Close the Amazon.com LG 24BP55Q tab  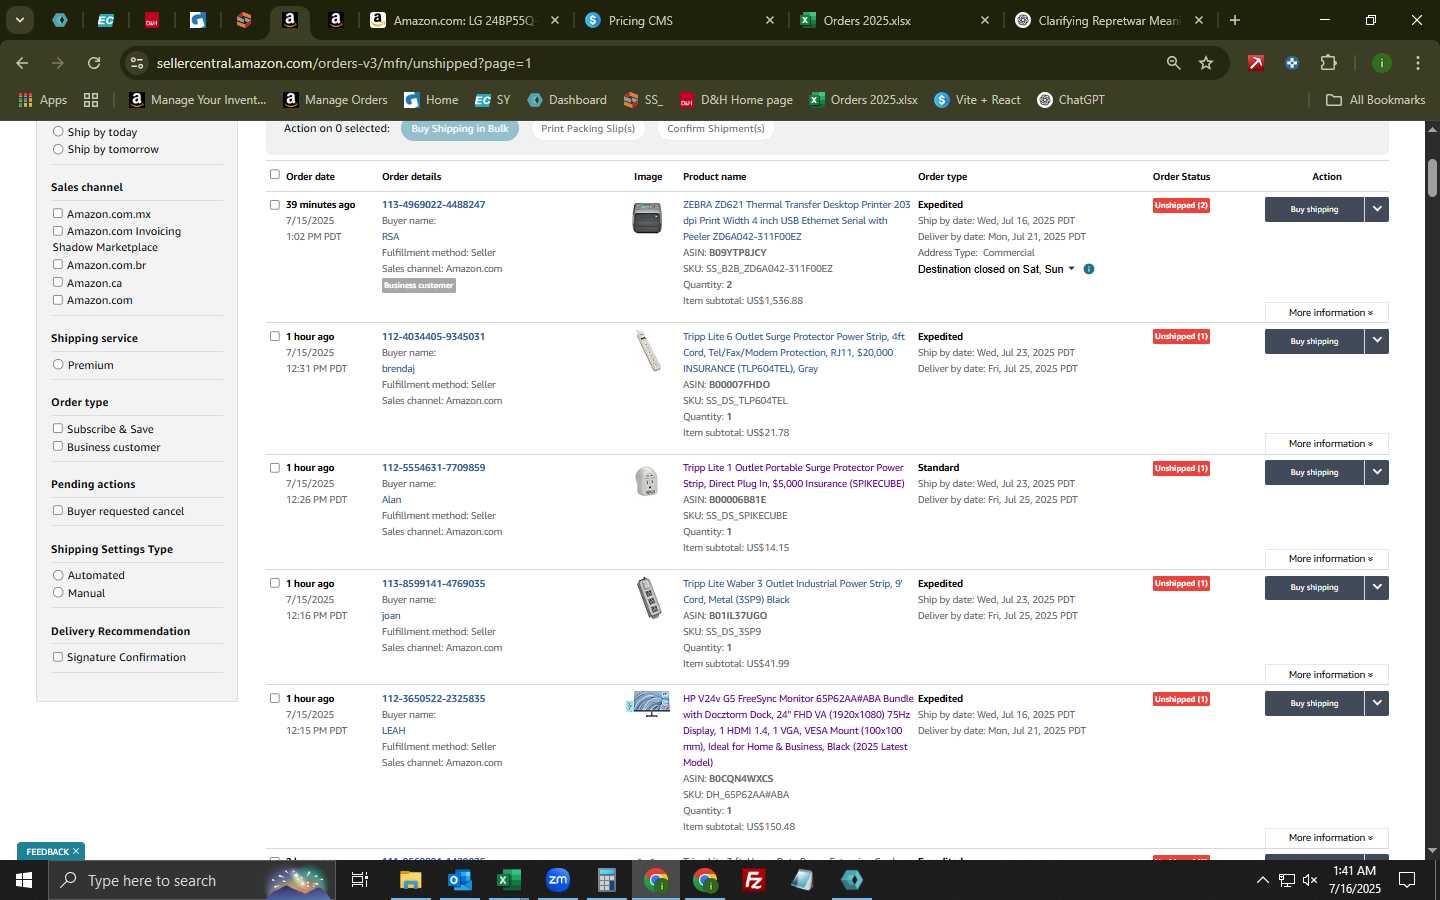[555, 20]
